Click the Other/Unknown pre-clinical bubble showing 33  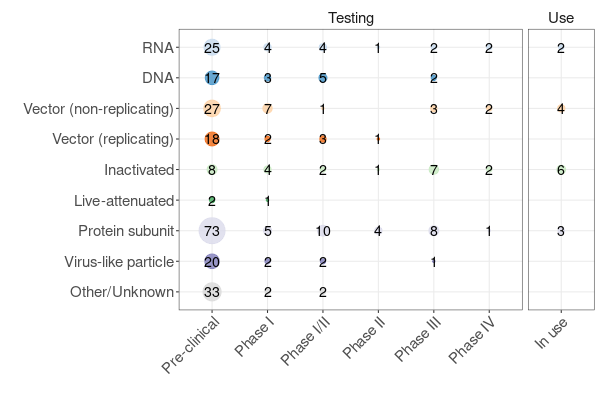tap(212, 293)
